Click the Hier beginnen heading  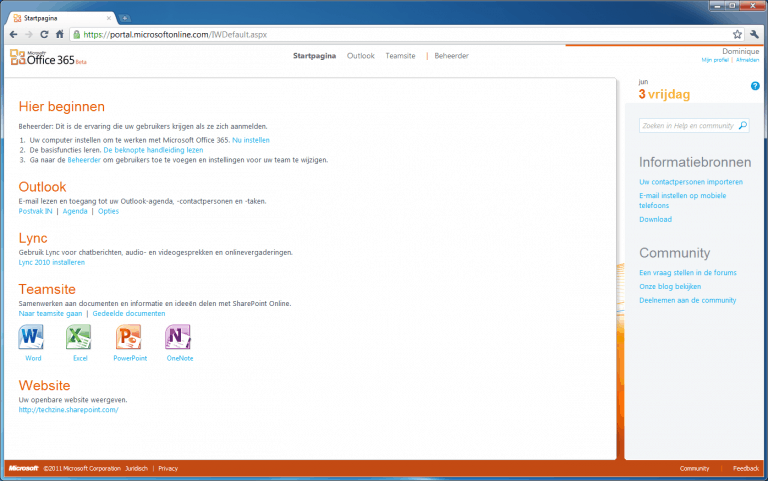coord(62,106)
